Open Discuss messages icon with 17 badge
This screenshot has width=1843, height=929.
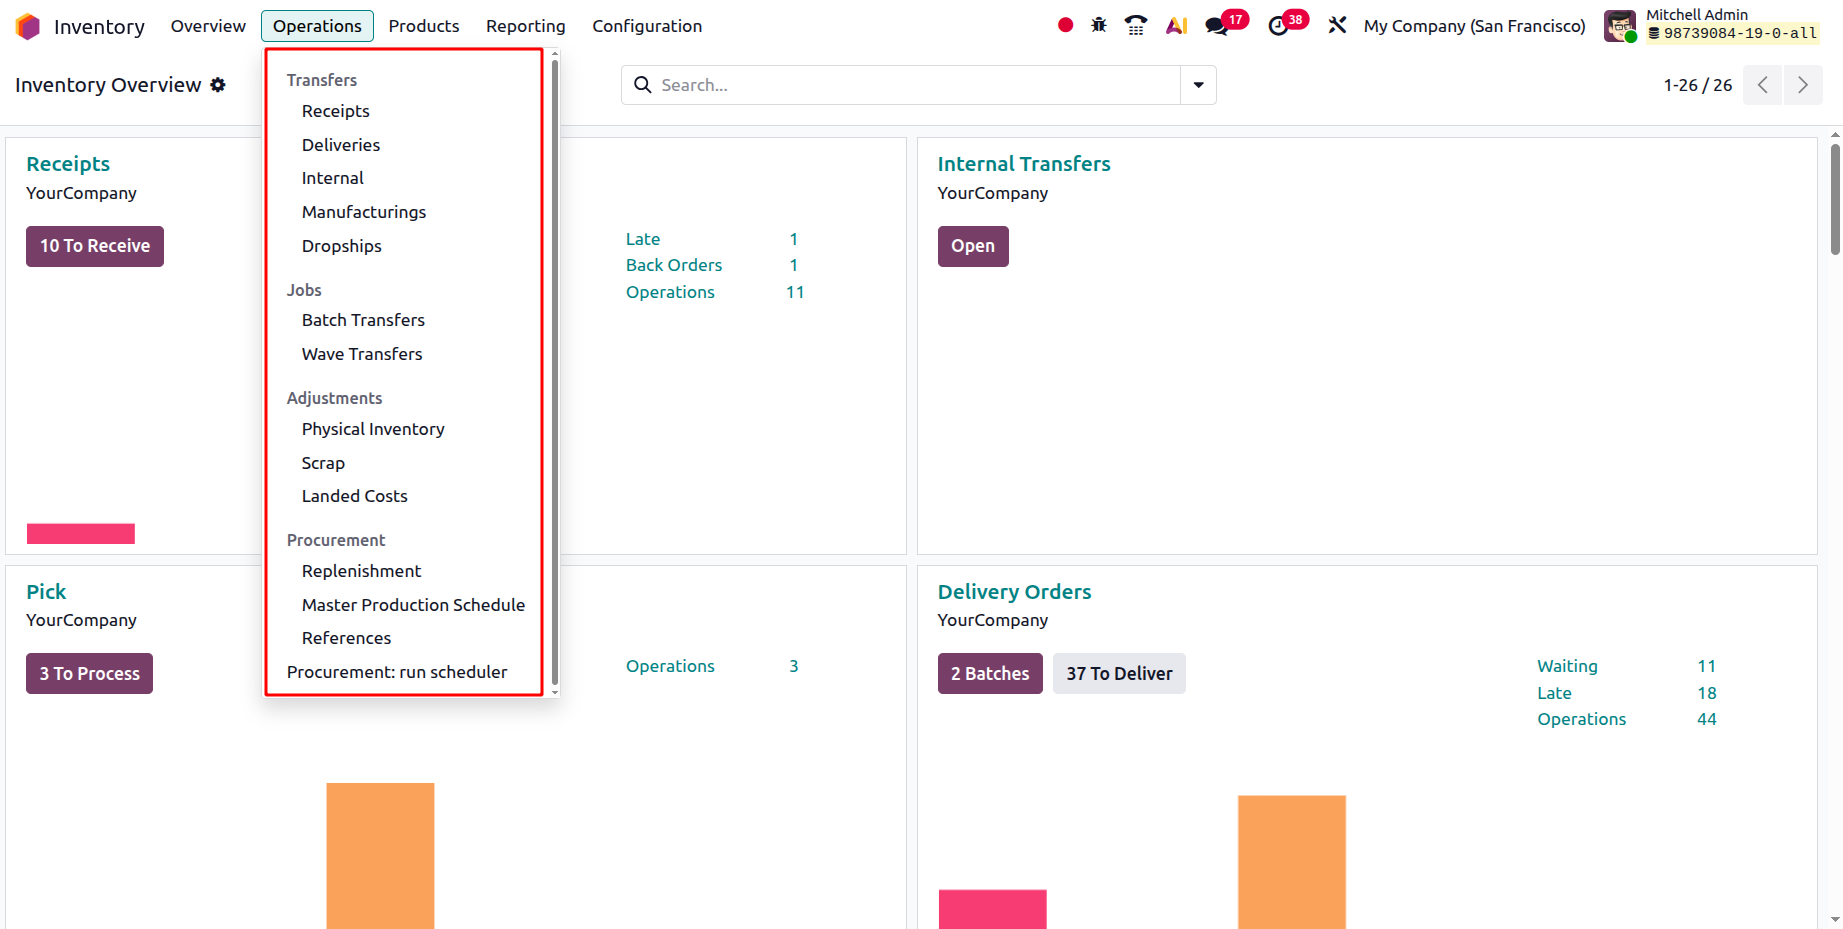(1216, 25)
